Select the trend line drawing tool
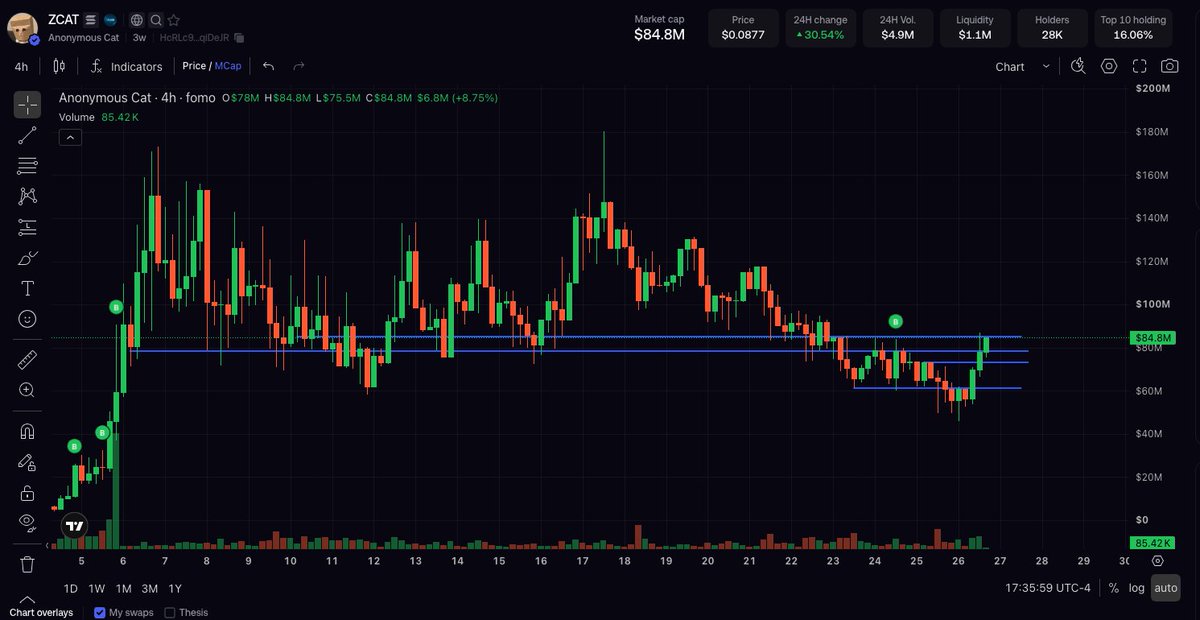1200x620 pixels. pos(28,135)
